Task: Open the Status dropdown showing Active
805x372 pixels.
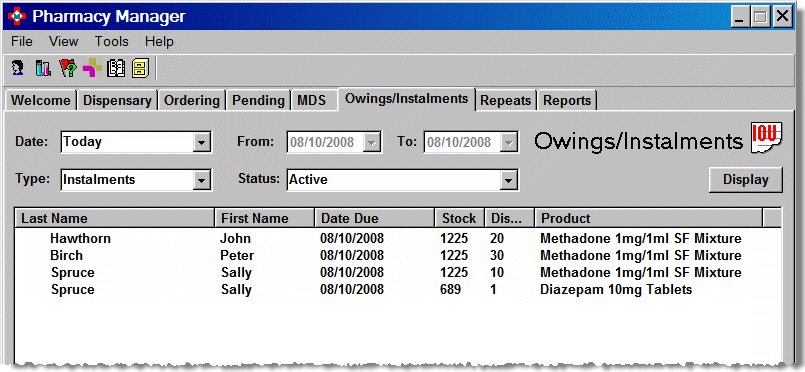Action: (508, 180)
